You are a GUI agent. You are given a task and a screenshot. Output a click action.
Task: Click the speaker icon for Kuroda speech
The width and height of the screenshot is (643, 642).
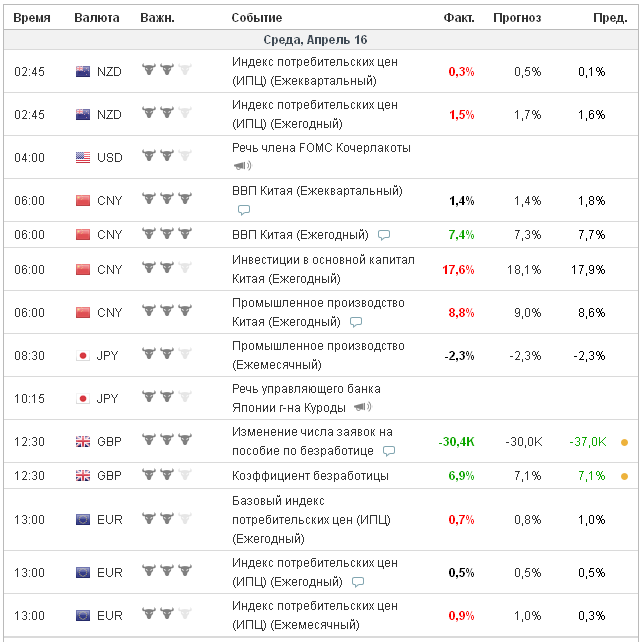[x=362, y=407]
